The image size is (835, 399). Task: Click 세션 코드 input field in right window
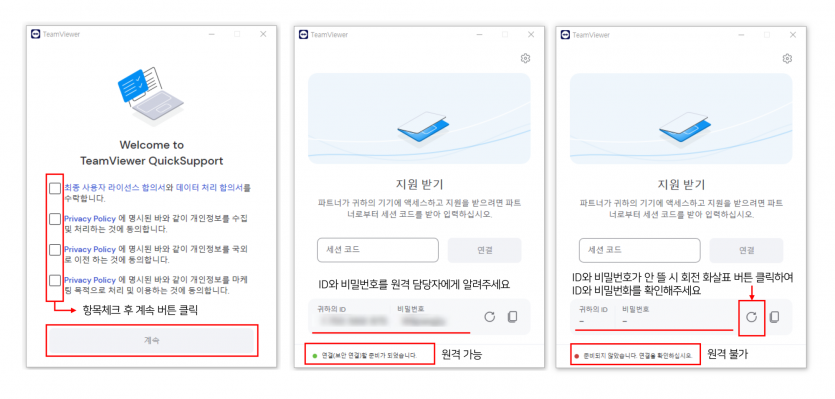(640, 250)
